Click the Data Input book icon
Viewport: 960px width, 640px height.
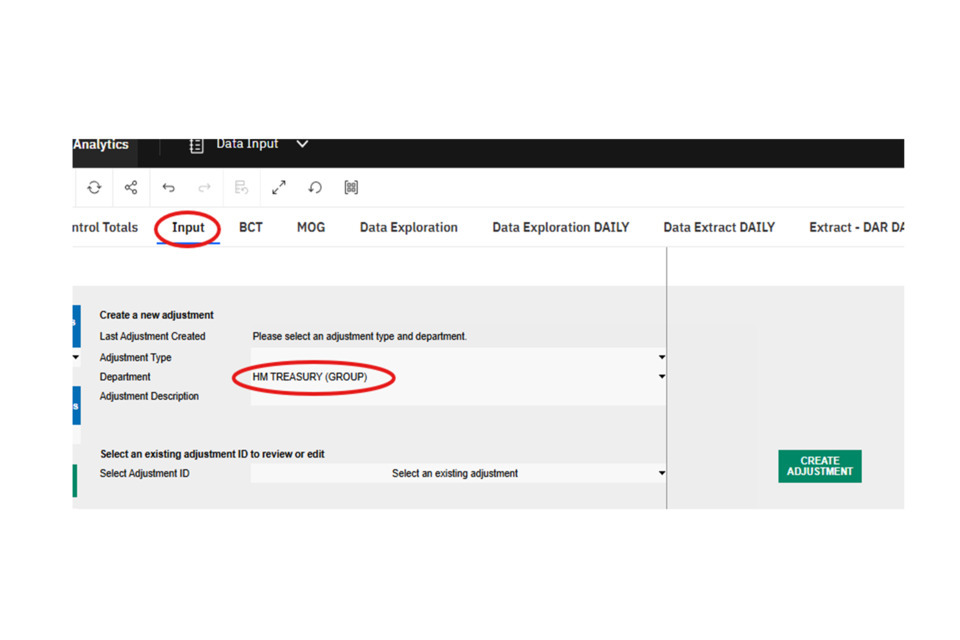pyautogui.click(x=197, y=145)
